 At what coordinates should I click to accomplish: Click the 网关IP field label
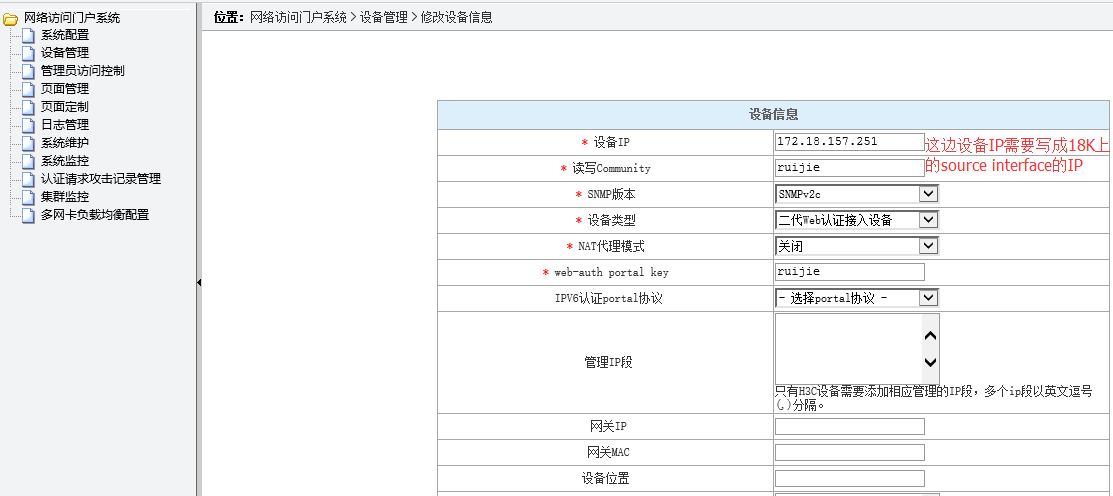(608, 426)
